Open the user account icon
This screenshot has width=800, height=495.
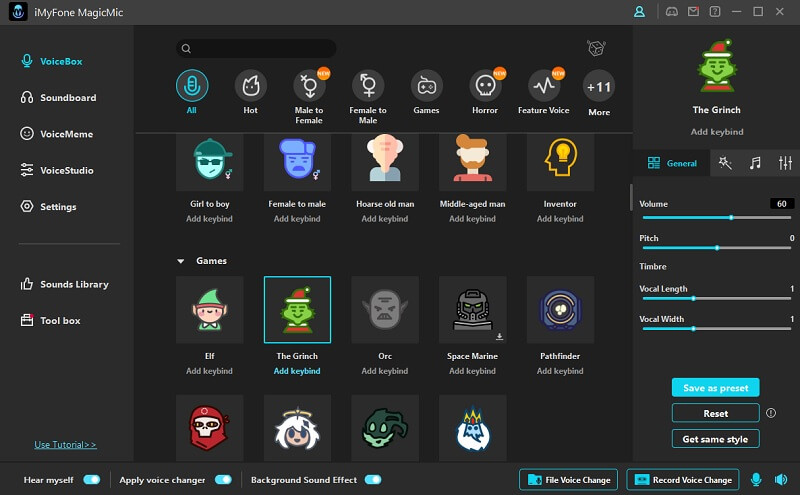pyautogui.click(x=639, y=12)
